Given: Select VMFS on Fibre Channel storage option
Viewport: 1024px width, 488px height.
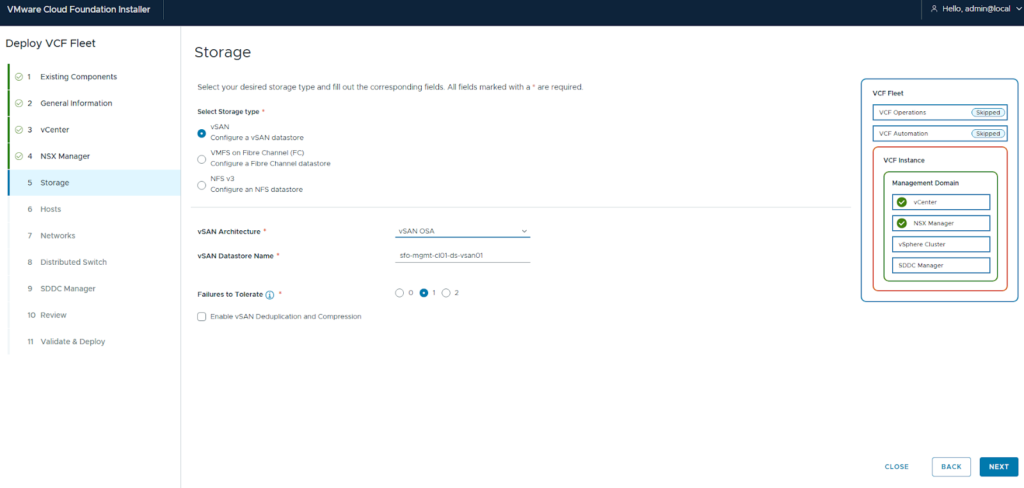Looking at the screenshot, I should coord(202,158).
